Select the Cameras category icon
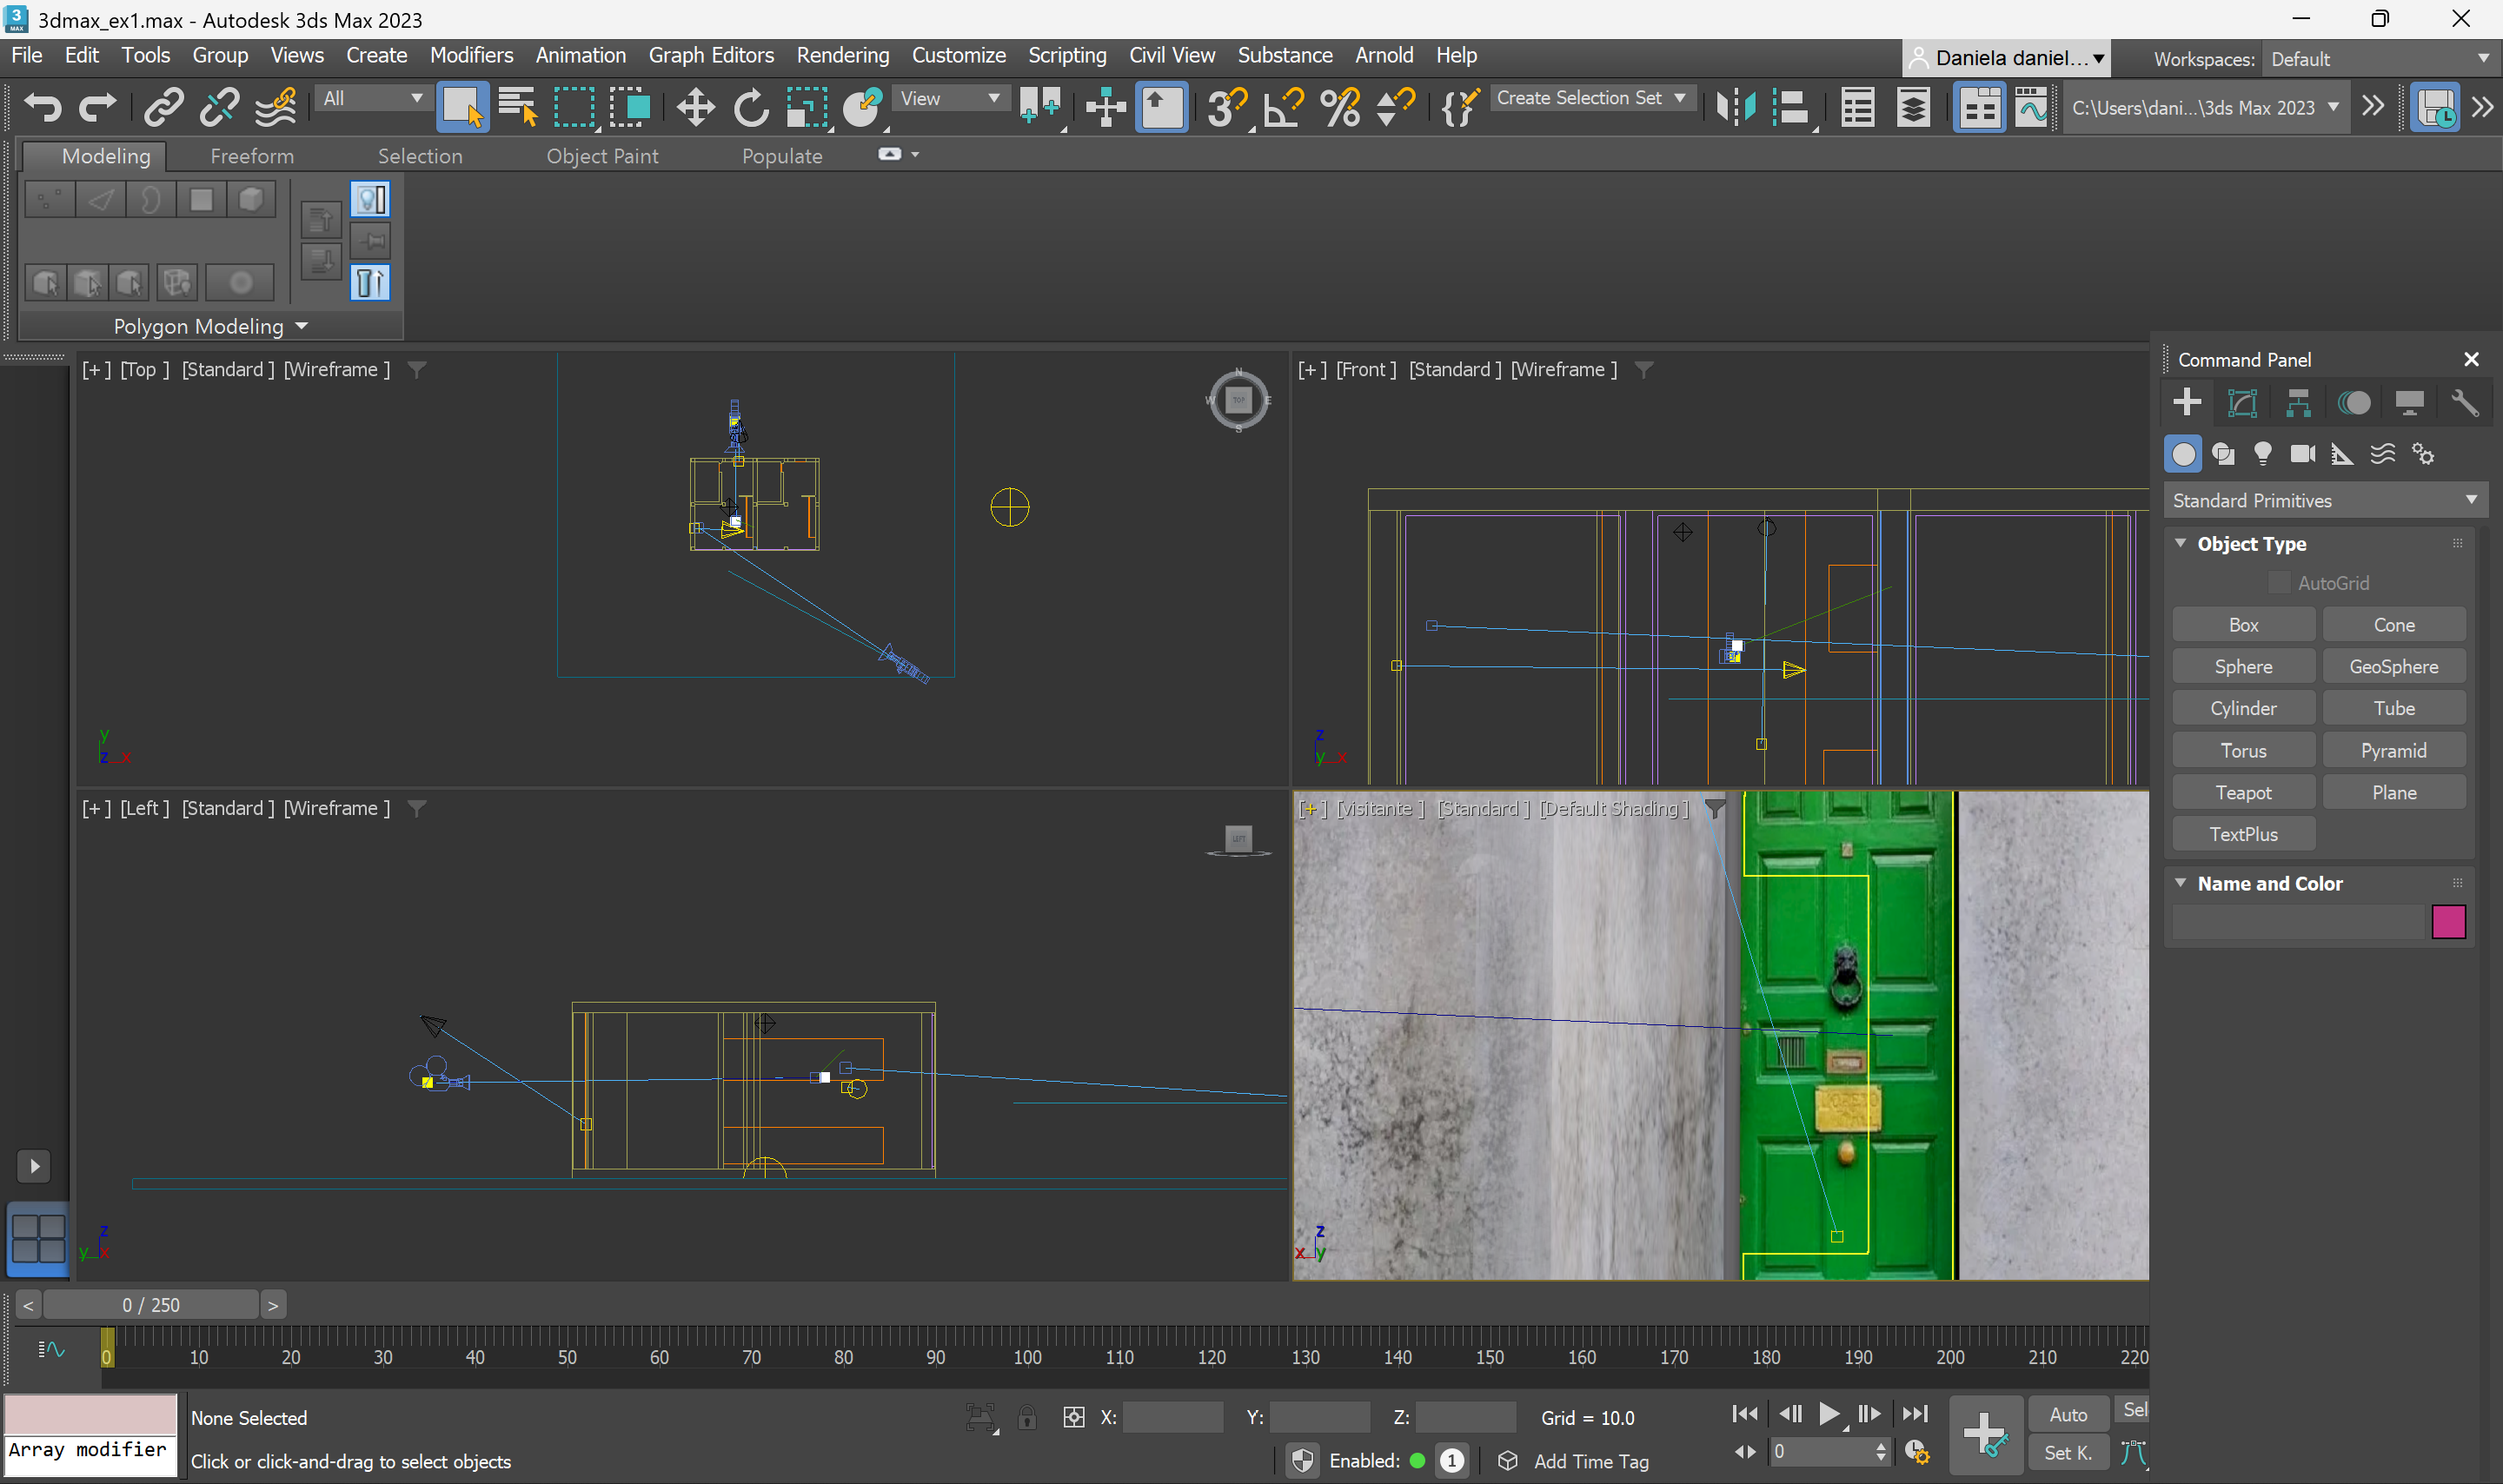 click(2302, 454)
